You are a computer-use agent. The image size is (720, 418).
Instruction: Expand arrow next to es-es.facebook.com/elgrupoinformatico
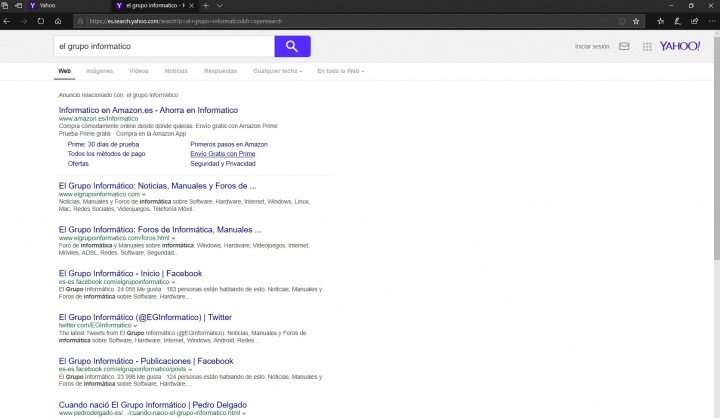tap(173, 282)
